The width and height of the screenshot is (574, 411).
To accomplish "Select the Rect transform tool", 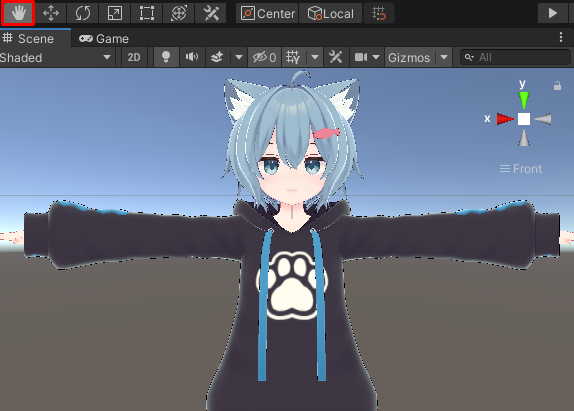I will click(146, 14).
